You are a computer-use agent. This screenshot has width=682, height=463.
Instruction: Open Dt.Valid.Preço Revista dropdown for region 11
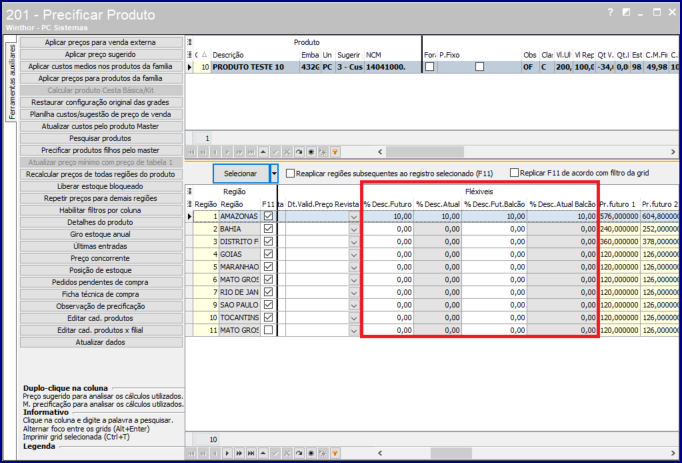click(x=354, y=330)
